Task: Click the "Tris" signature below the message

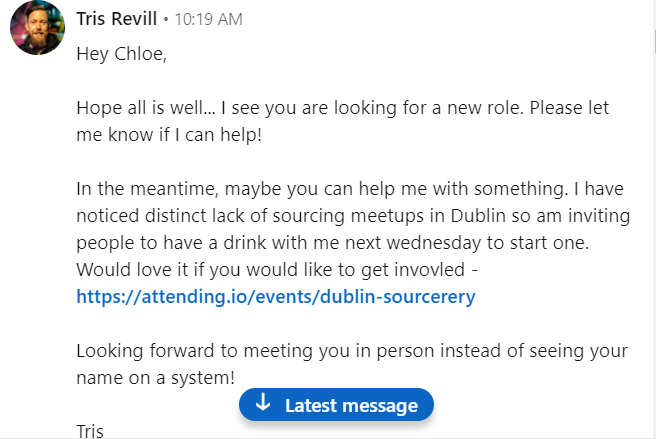Action: click(x=90, y=431)
